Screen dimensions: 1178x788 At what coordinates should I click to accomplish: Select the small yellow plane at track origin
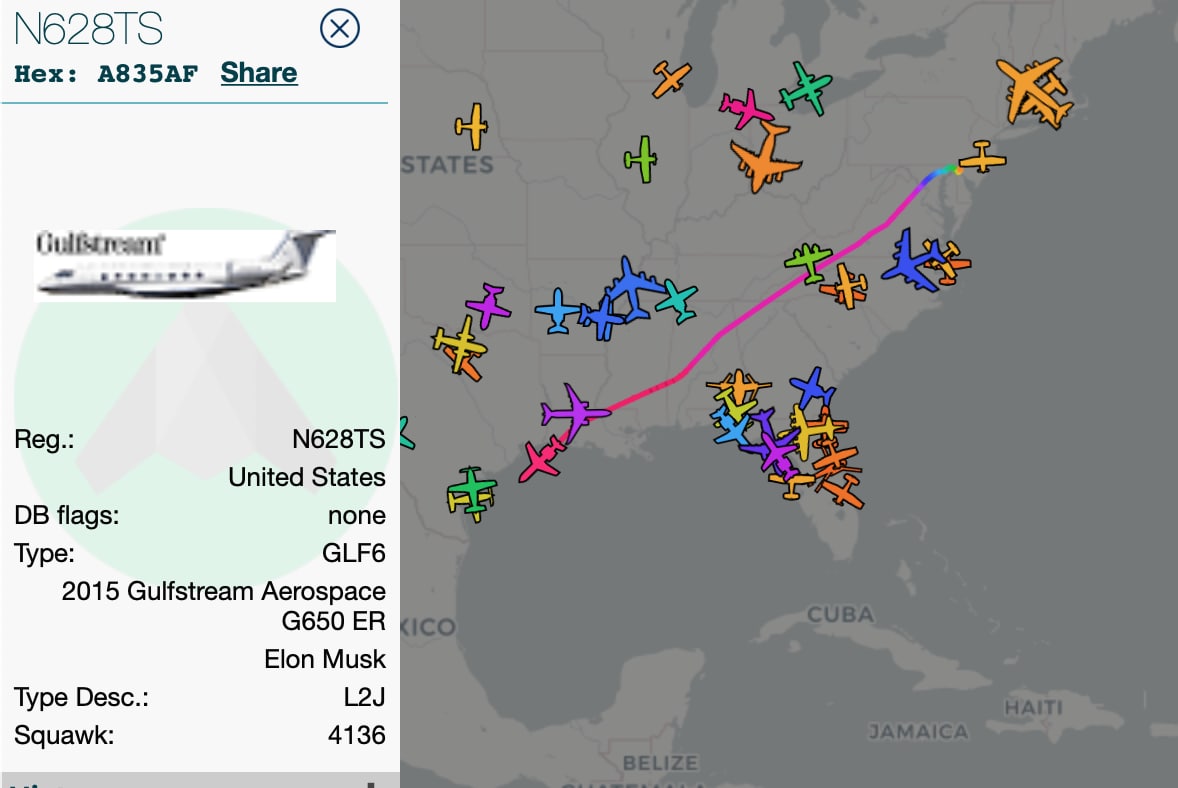click(981, 158)
